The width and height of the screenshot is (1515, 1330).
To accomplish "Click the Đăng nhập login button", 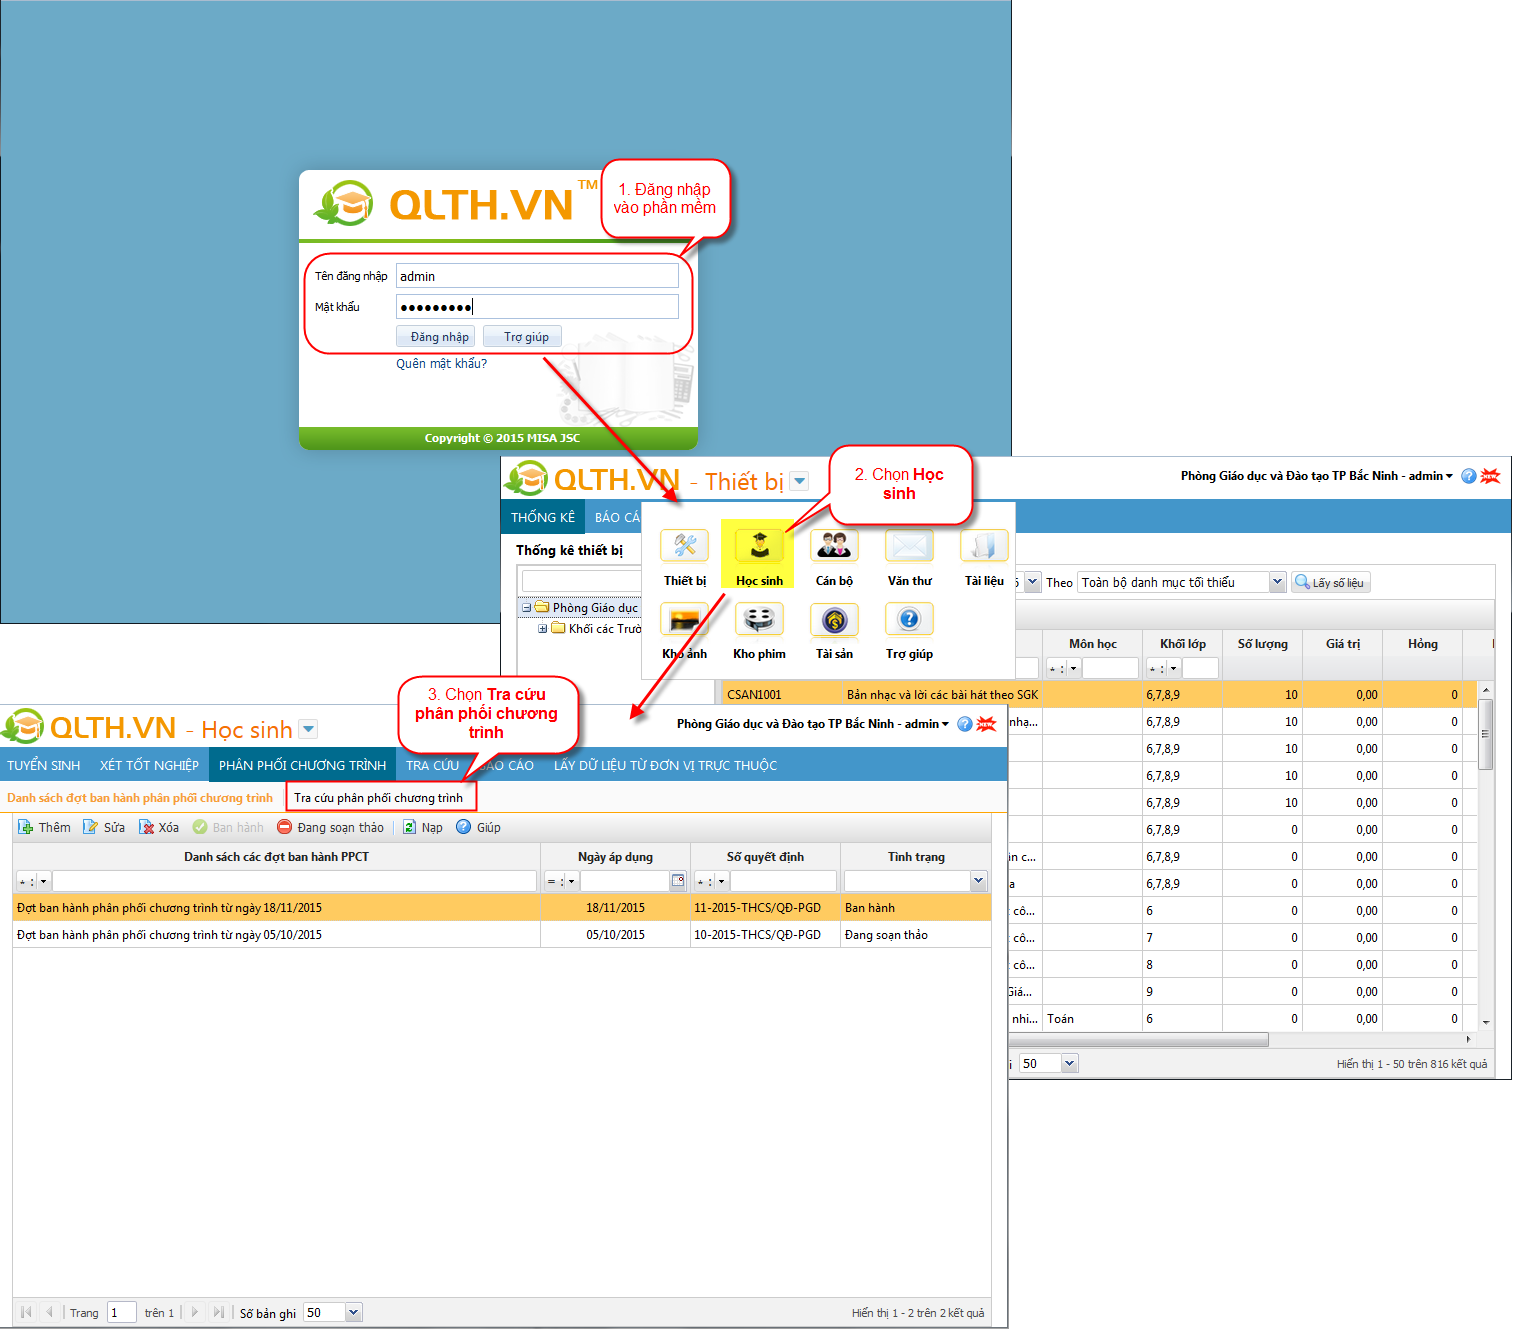I will pos(435,337).
